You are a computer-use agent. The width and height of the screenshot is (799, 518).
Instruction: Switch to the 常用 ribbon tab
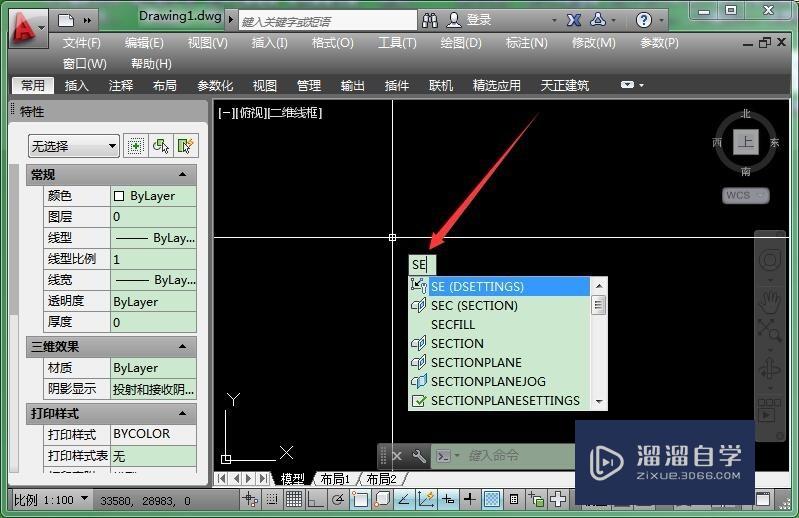pos(33,85)
